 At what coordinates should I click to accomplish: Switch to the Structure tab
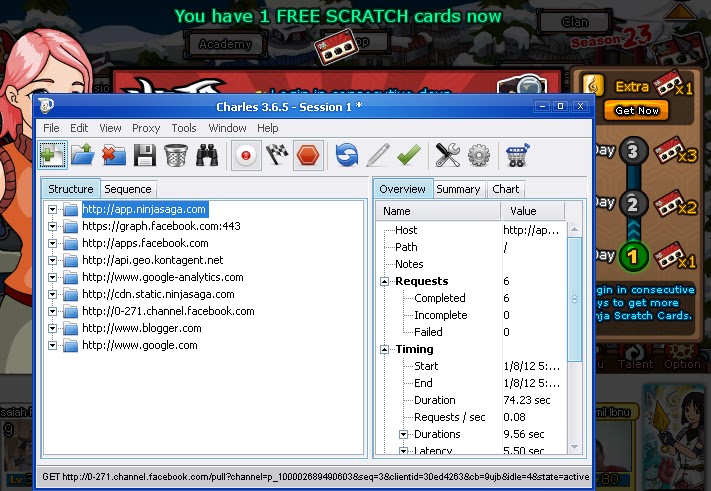[71, 189]
